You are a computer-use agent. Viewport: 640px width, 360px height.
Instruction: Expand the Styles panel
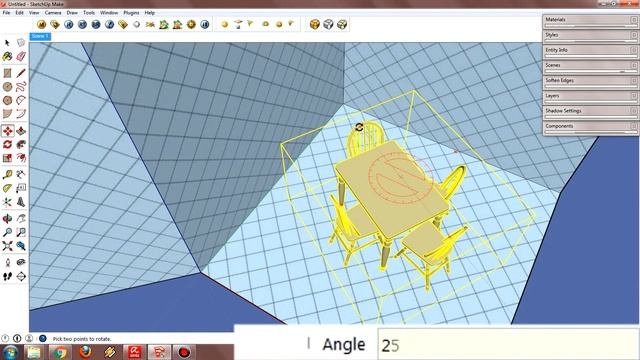pyautogui.click(x=590, y=36)
